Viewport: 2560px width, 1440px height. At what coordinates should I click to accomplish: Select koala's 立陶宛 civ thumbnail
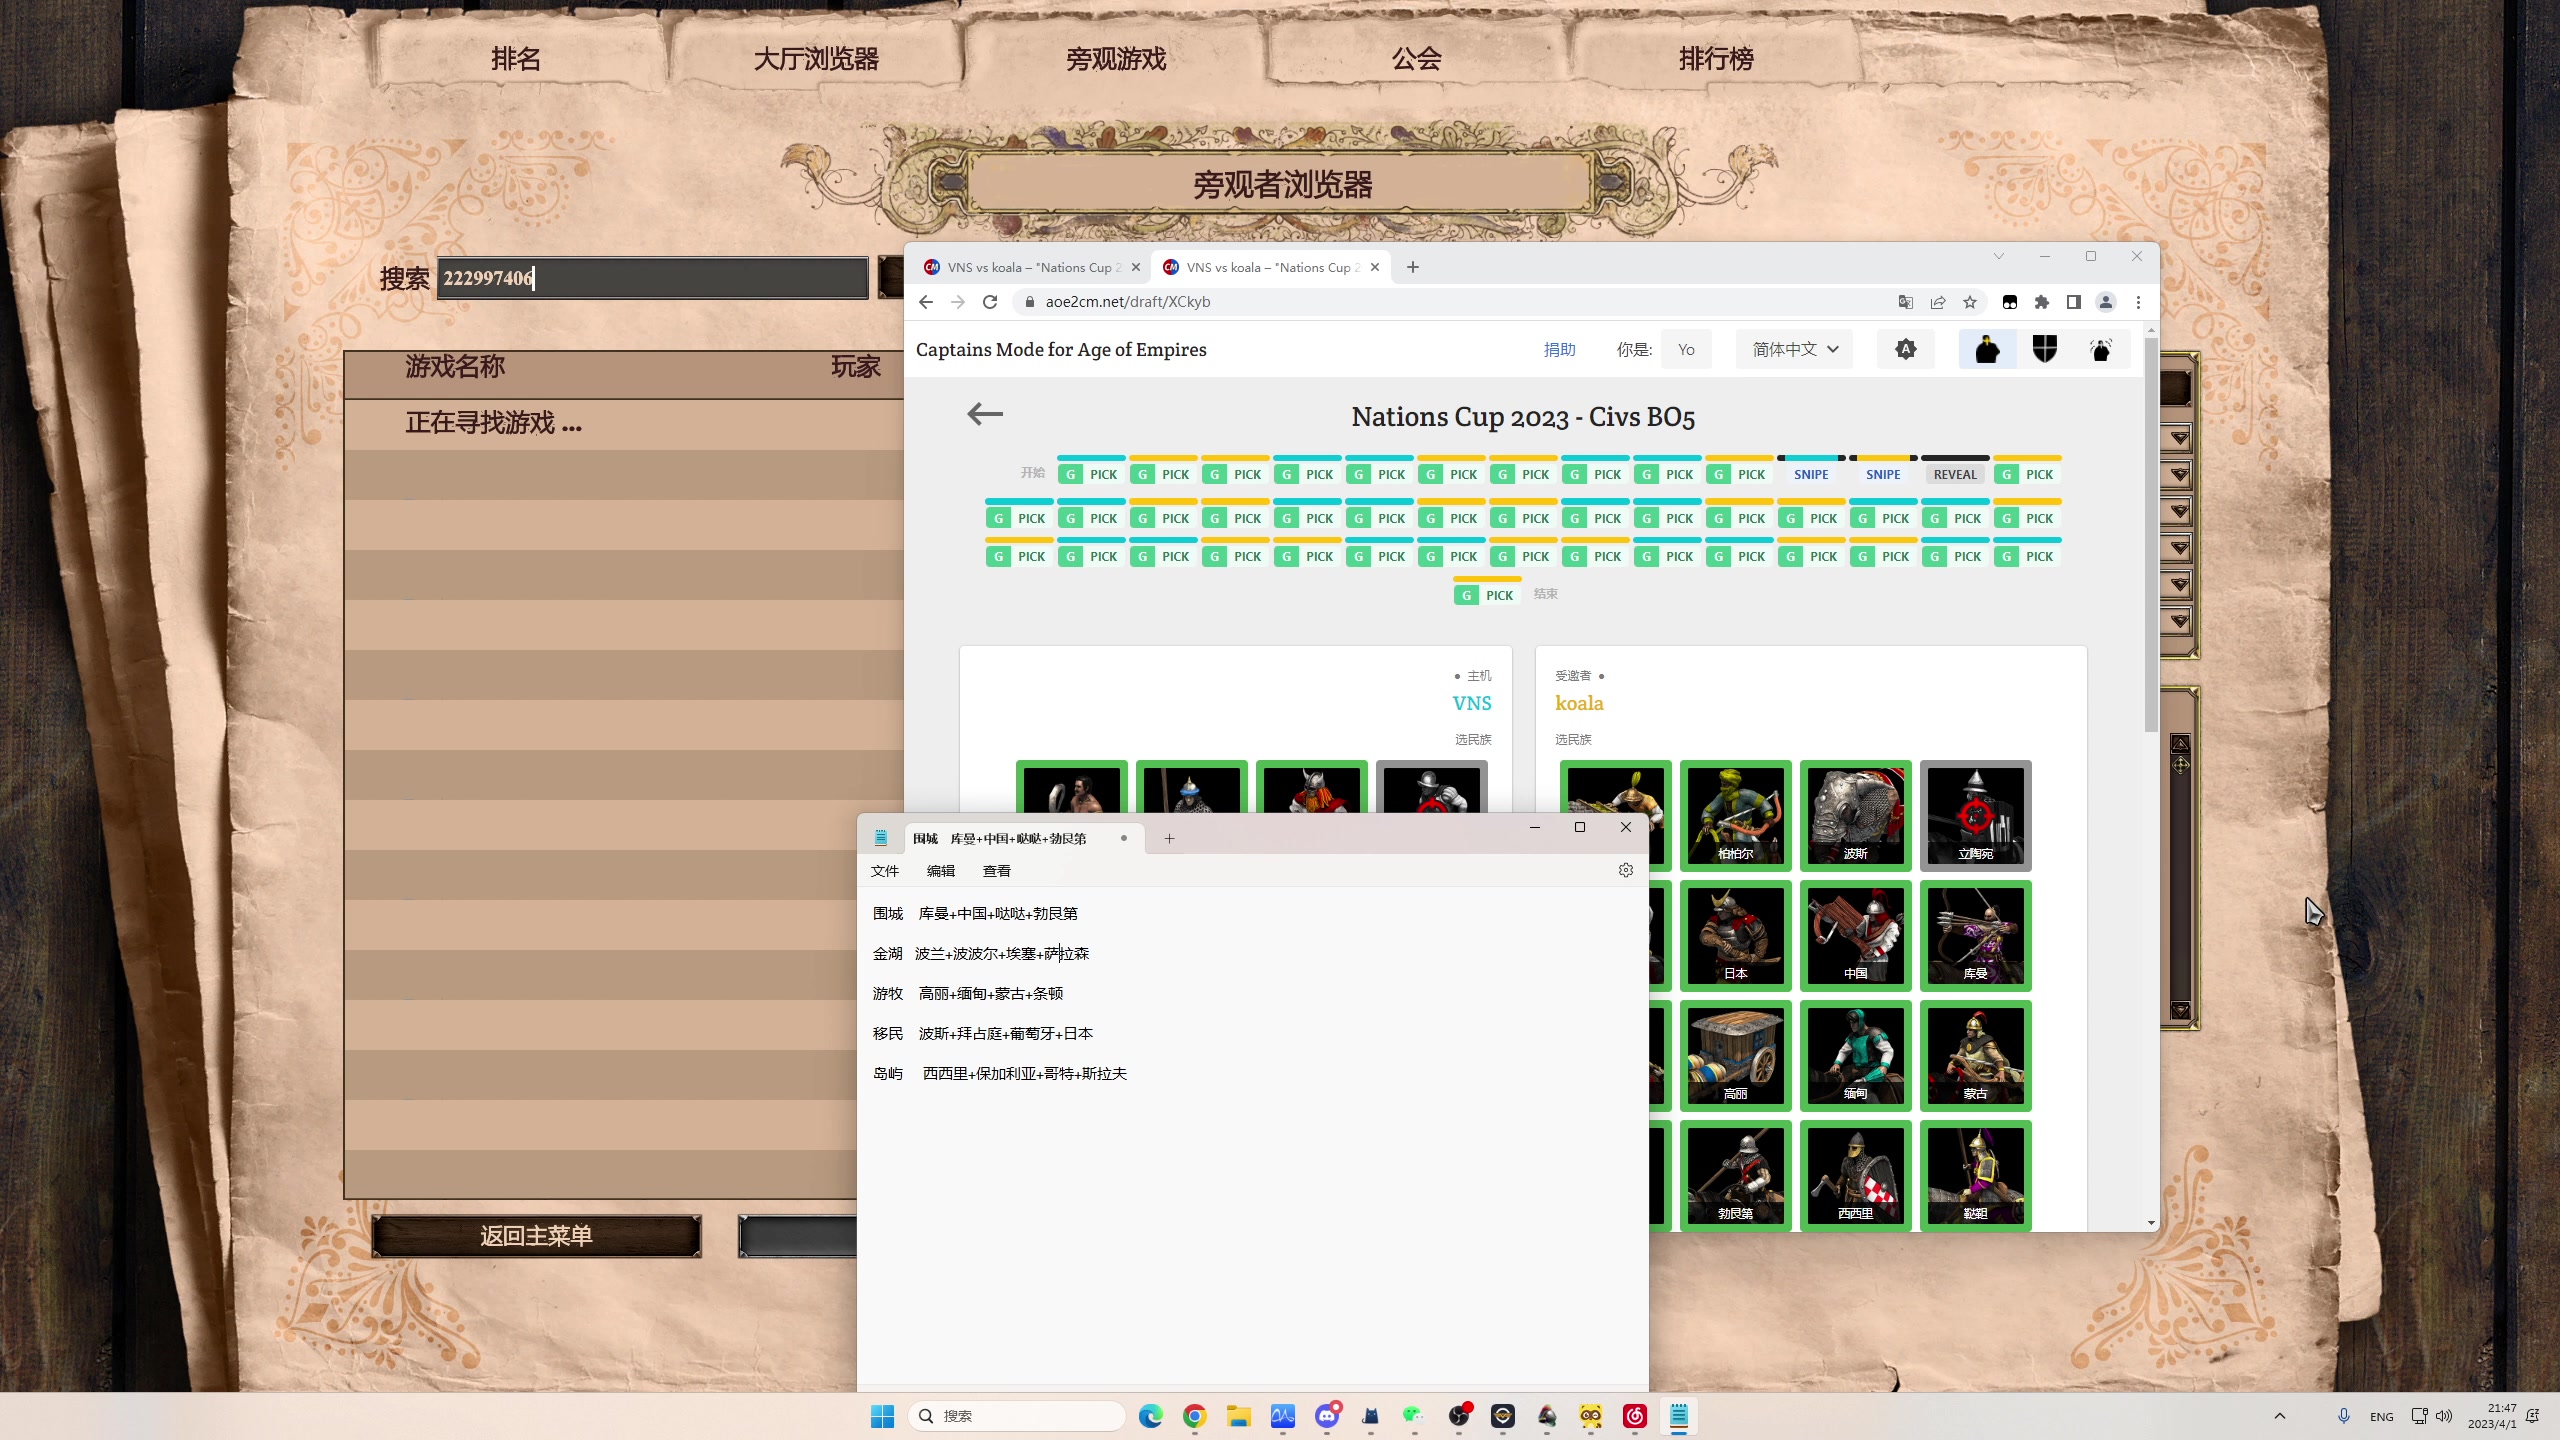[x=1975, y=815]
